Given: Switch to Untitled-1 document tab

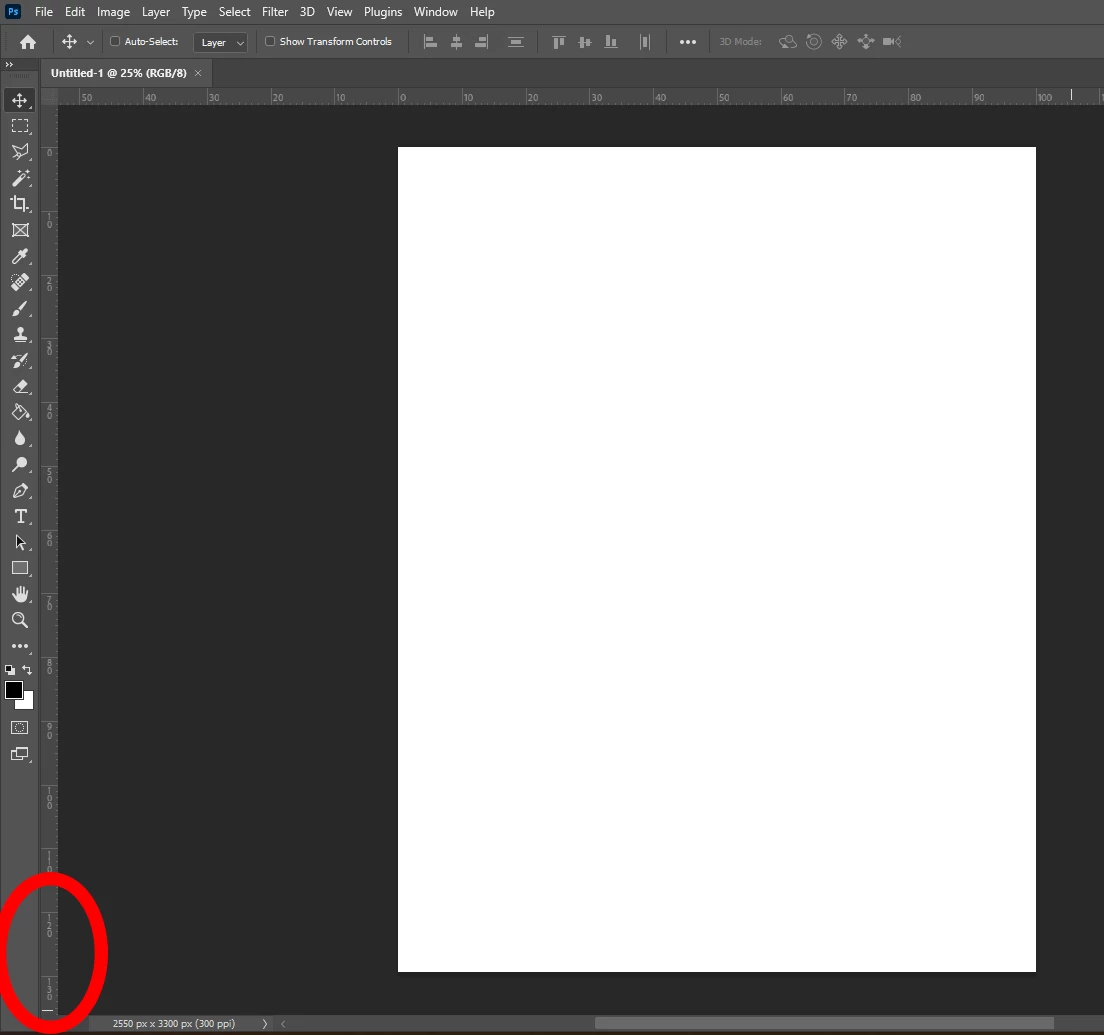Looking at the screenshot, I should pyautogui.click(x=118, y=73).
